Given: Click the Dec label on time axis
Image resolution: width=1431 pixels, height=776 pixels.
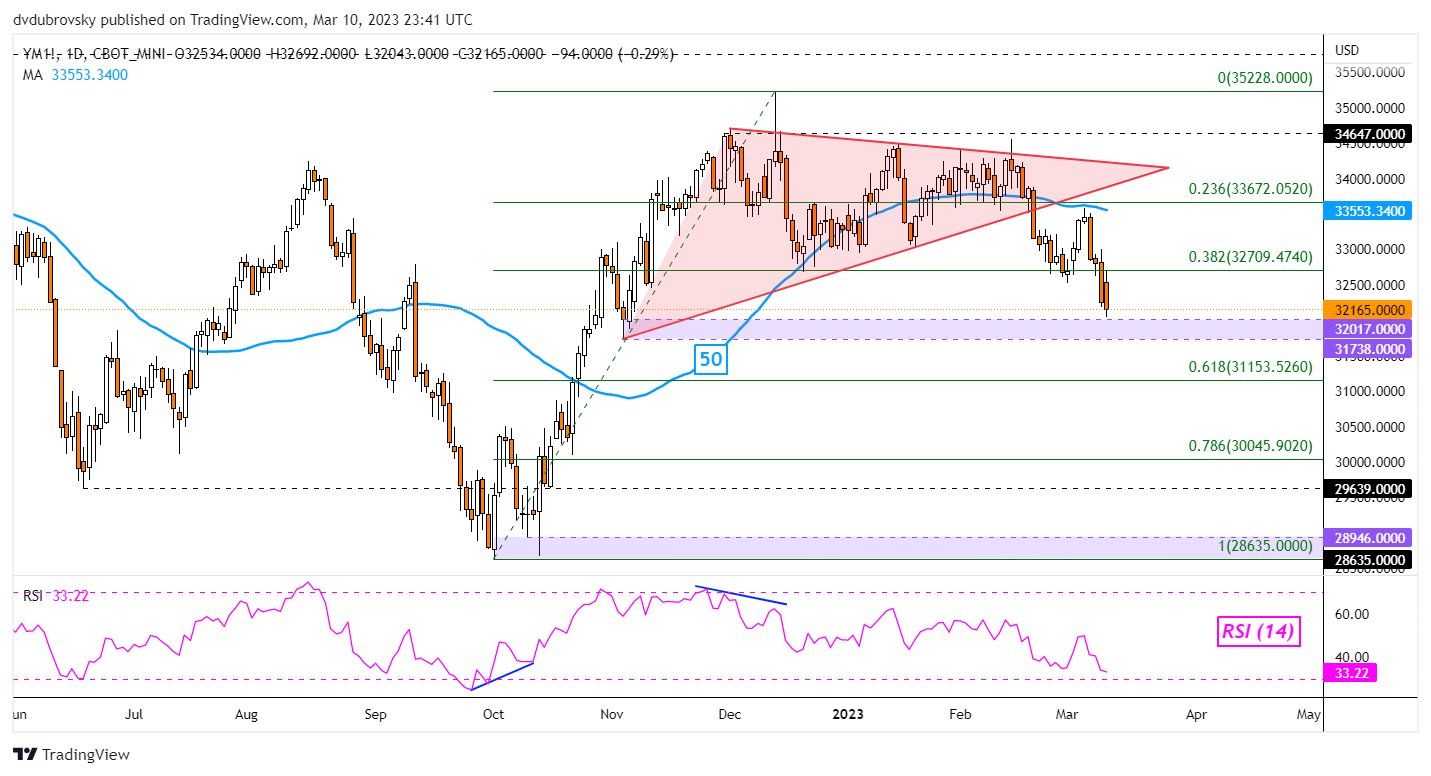Looking at the screenshot, I should click(x=729, y=714).
